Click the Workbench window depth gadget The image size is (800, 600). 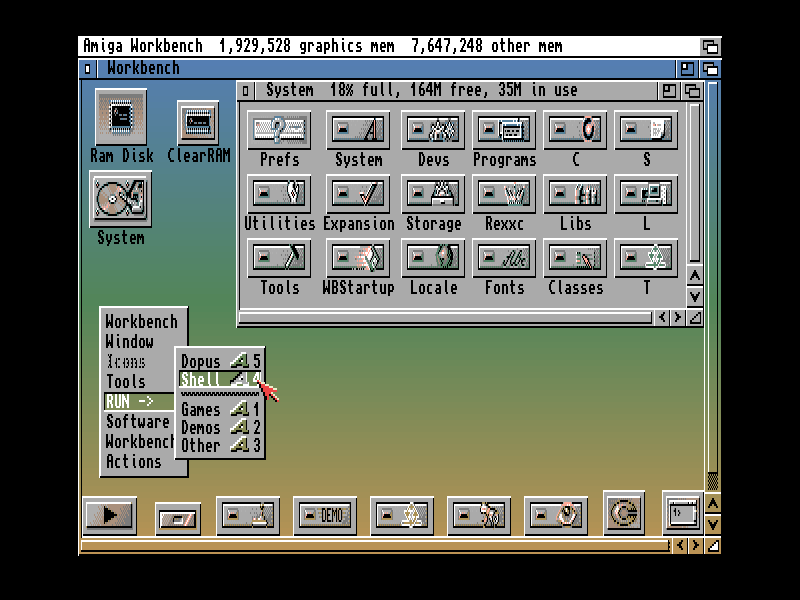(x=710, y=68)
